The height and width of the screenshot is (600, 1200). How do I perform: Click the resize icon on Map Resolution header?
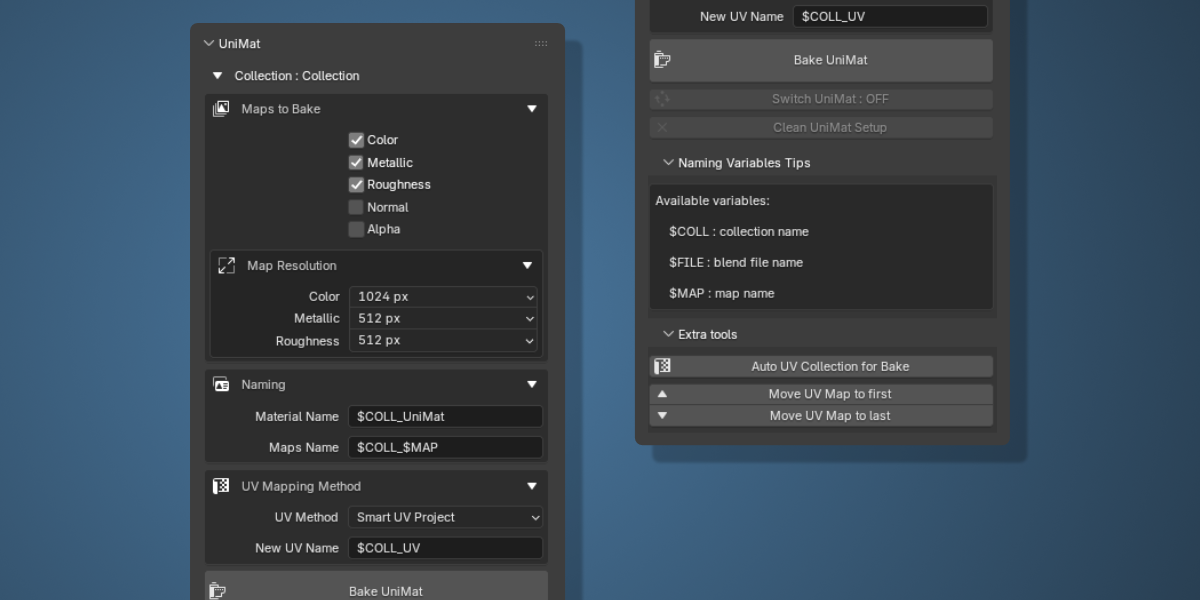[x=227, y=265]
